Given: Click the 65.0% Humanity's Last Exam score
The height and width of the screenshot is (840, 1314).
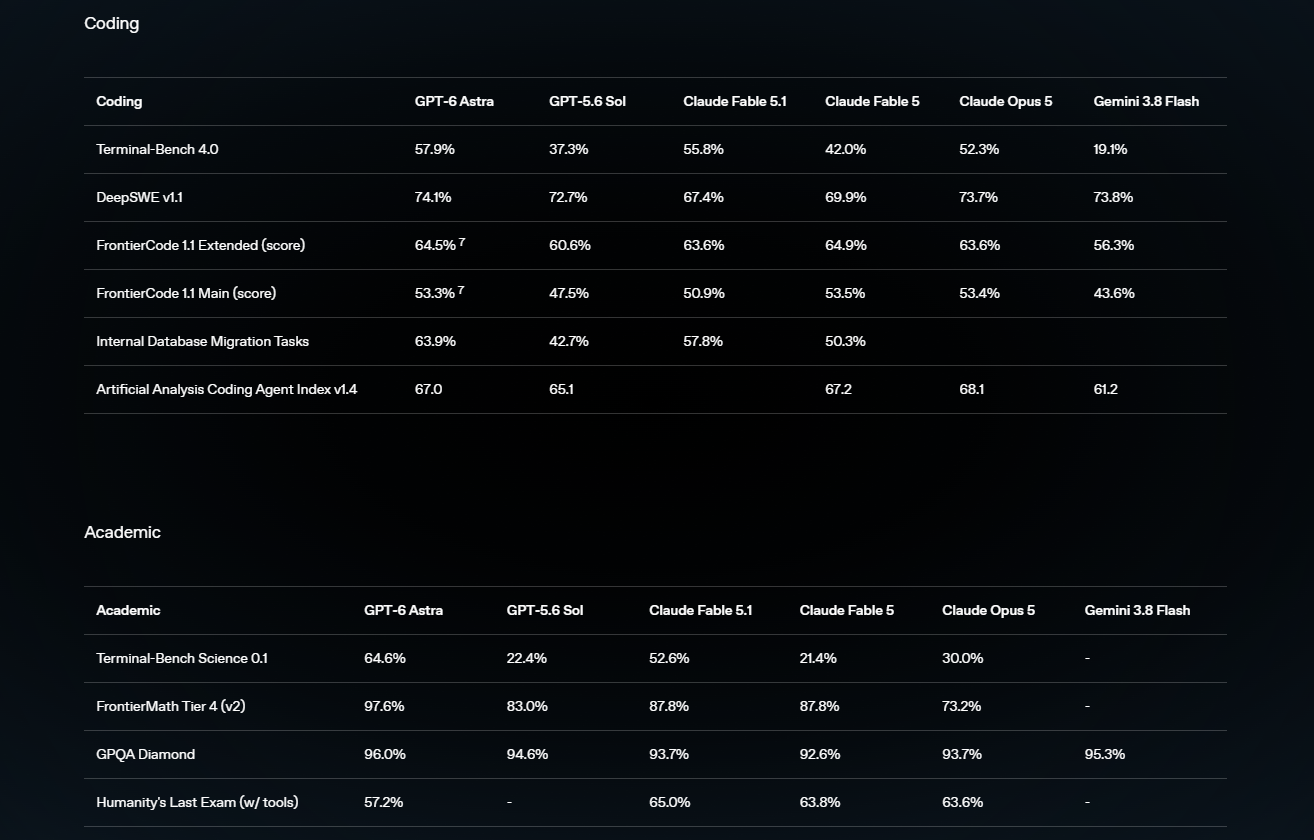Looking at the screenshot, I should tap(669, 802).
